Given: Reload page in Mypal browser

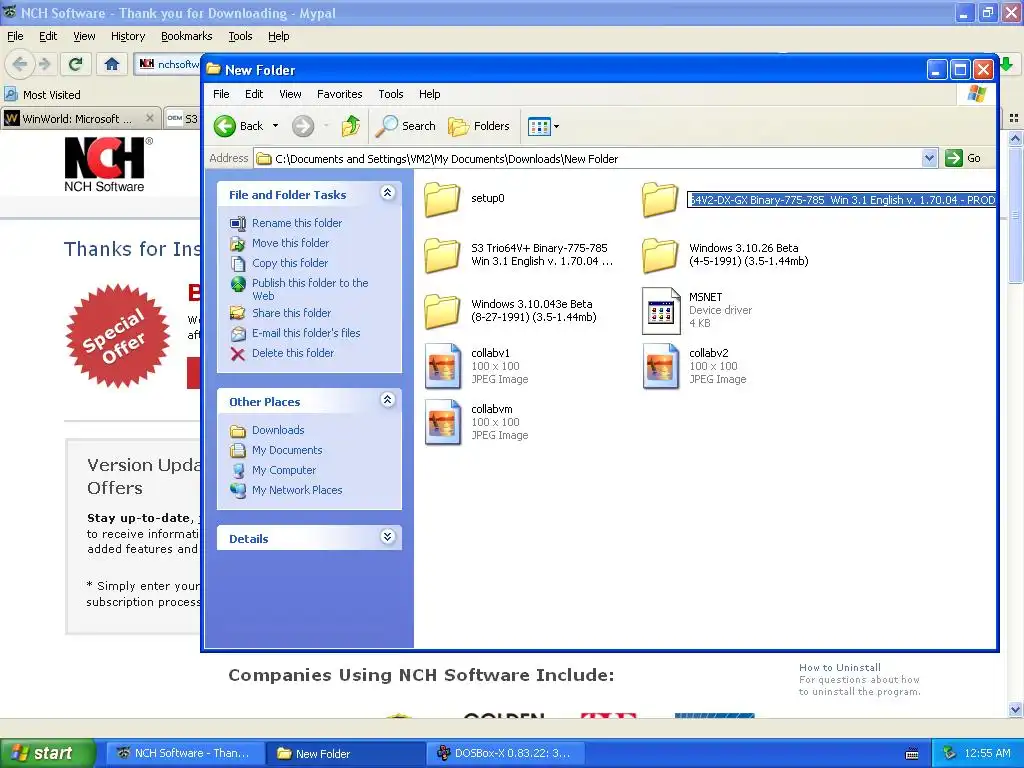Looking at the screenshot, I should 75,63.
